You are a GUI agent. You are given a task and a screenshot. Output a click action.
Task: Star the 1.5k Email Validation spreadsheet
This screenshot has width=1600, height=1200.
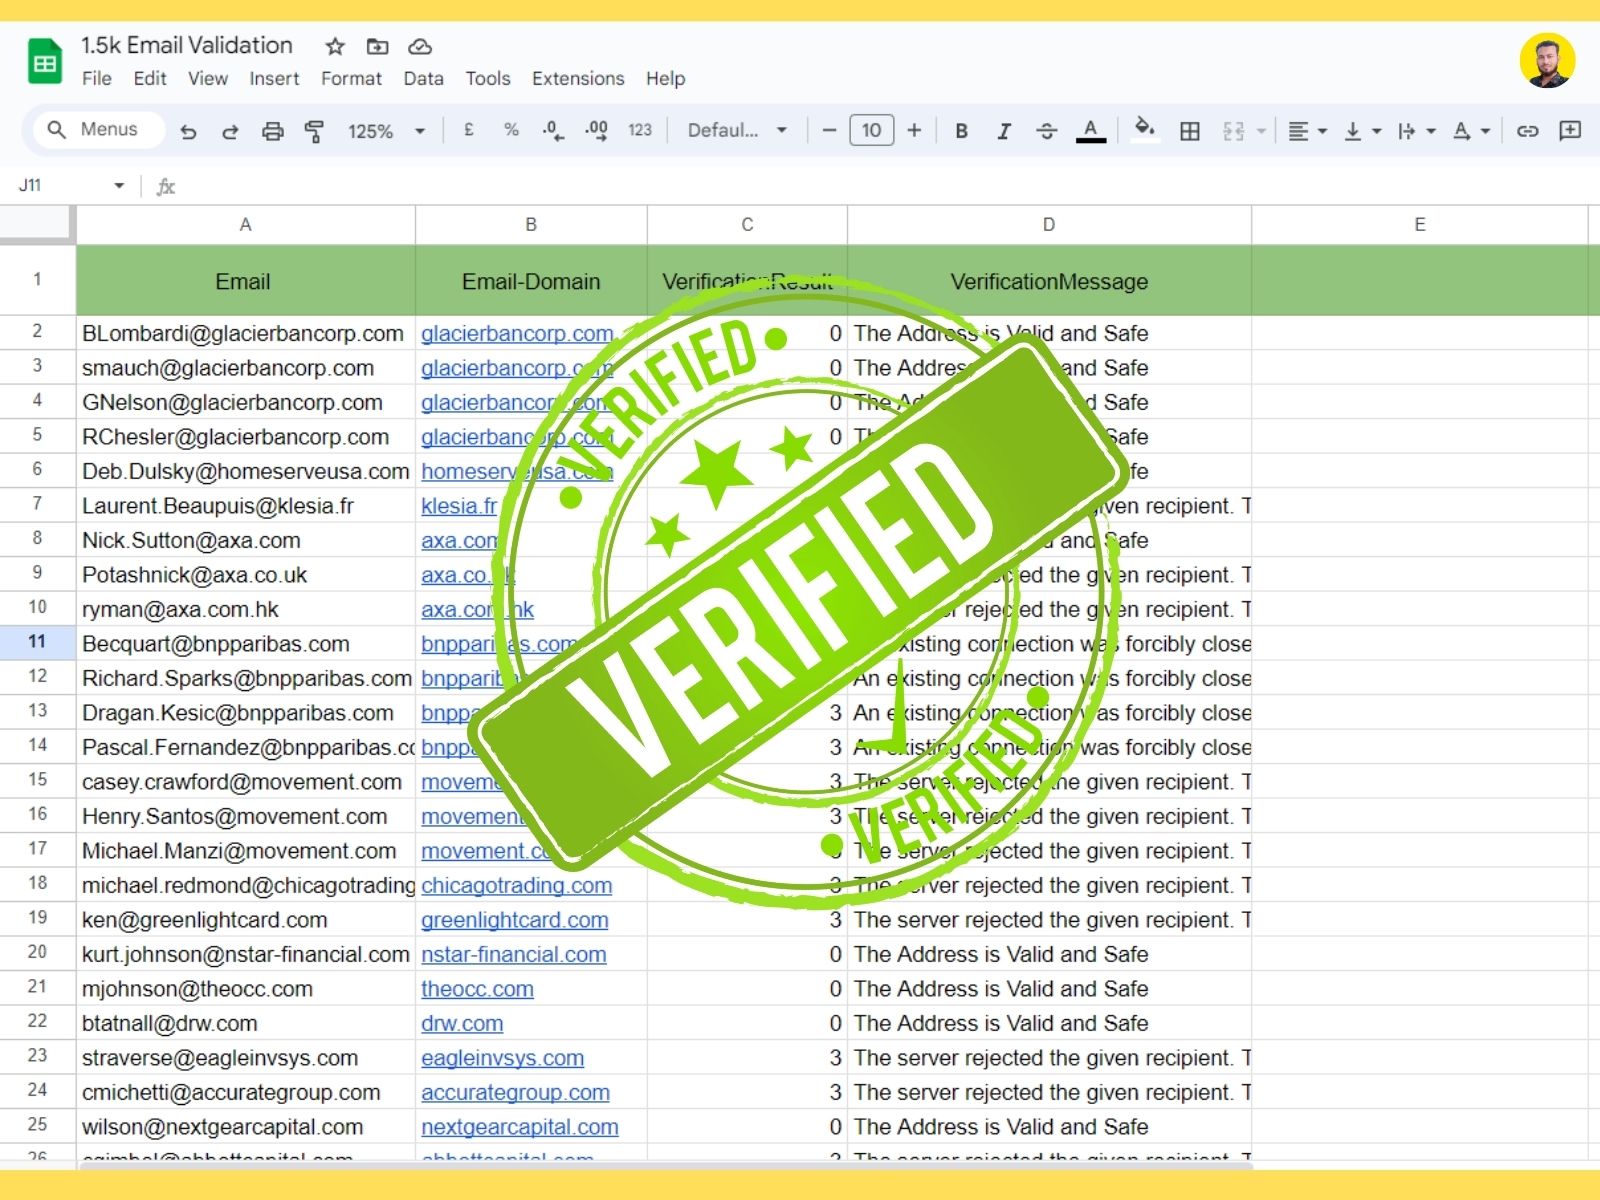coord(334,46)
